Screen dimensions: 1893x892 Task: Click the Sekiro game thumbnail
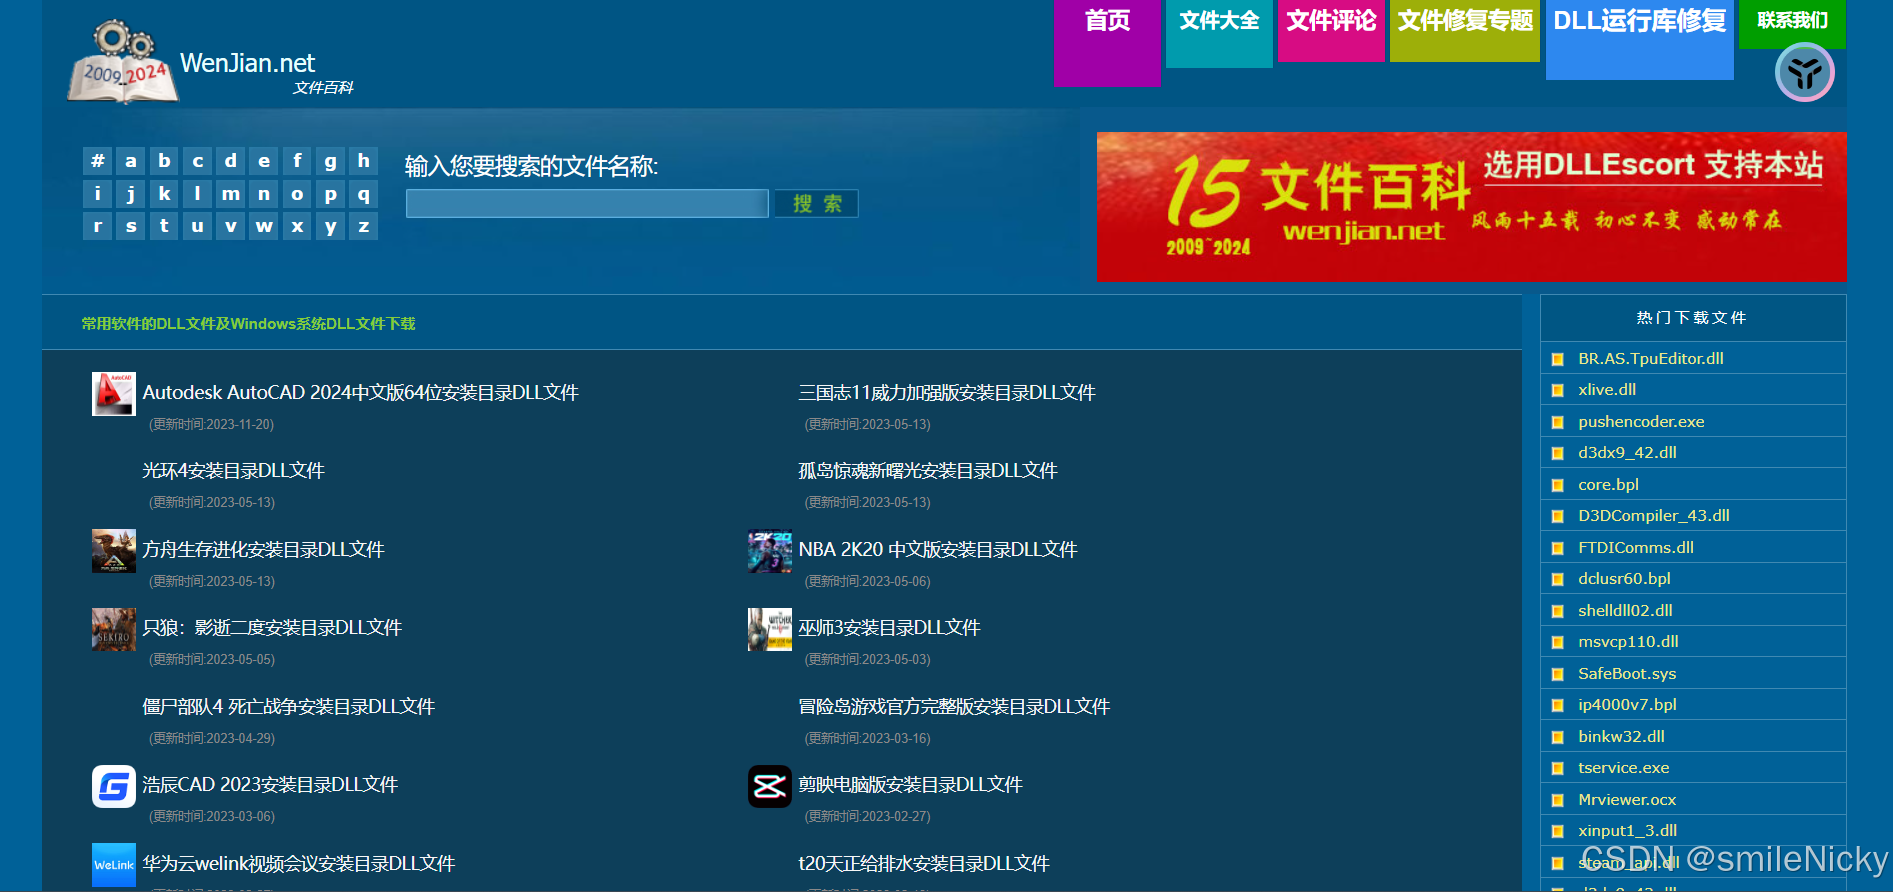(113, 629)
